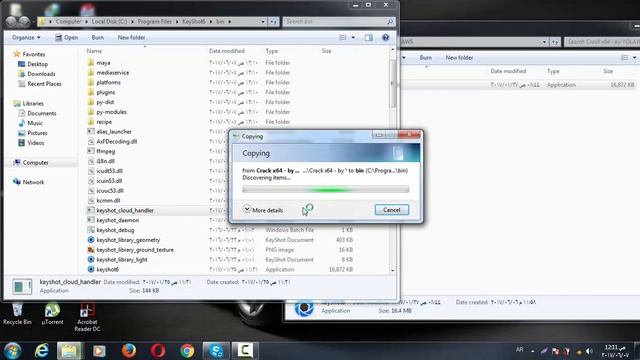Viewport: 640px width, 360px height.
Task: Open Recycle Bin desktop icon
Action: [17, 314]
